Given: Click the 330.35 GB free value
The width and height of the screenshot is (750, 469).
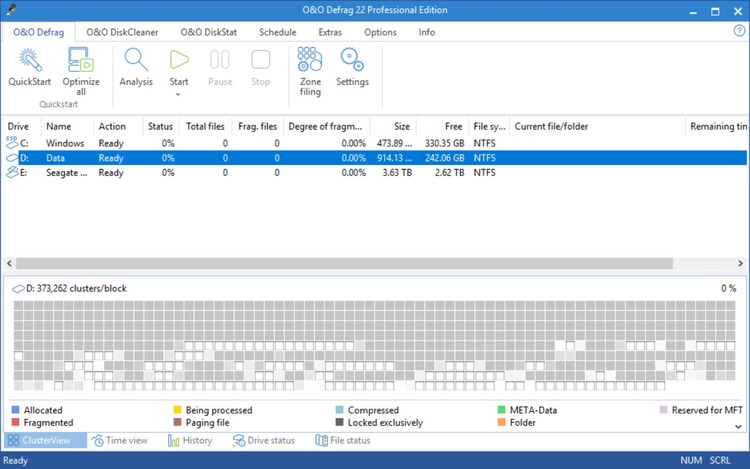Looking at the screenshot, I should point(444,143).
